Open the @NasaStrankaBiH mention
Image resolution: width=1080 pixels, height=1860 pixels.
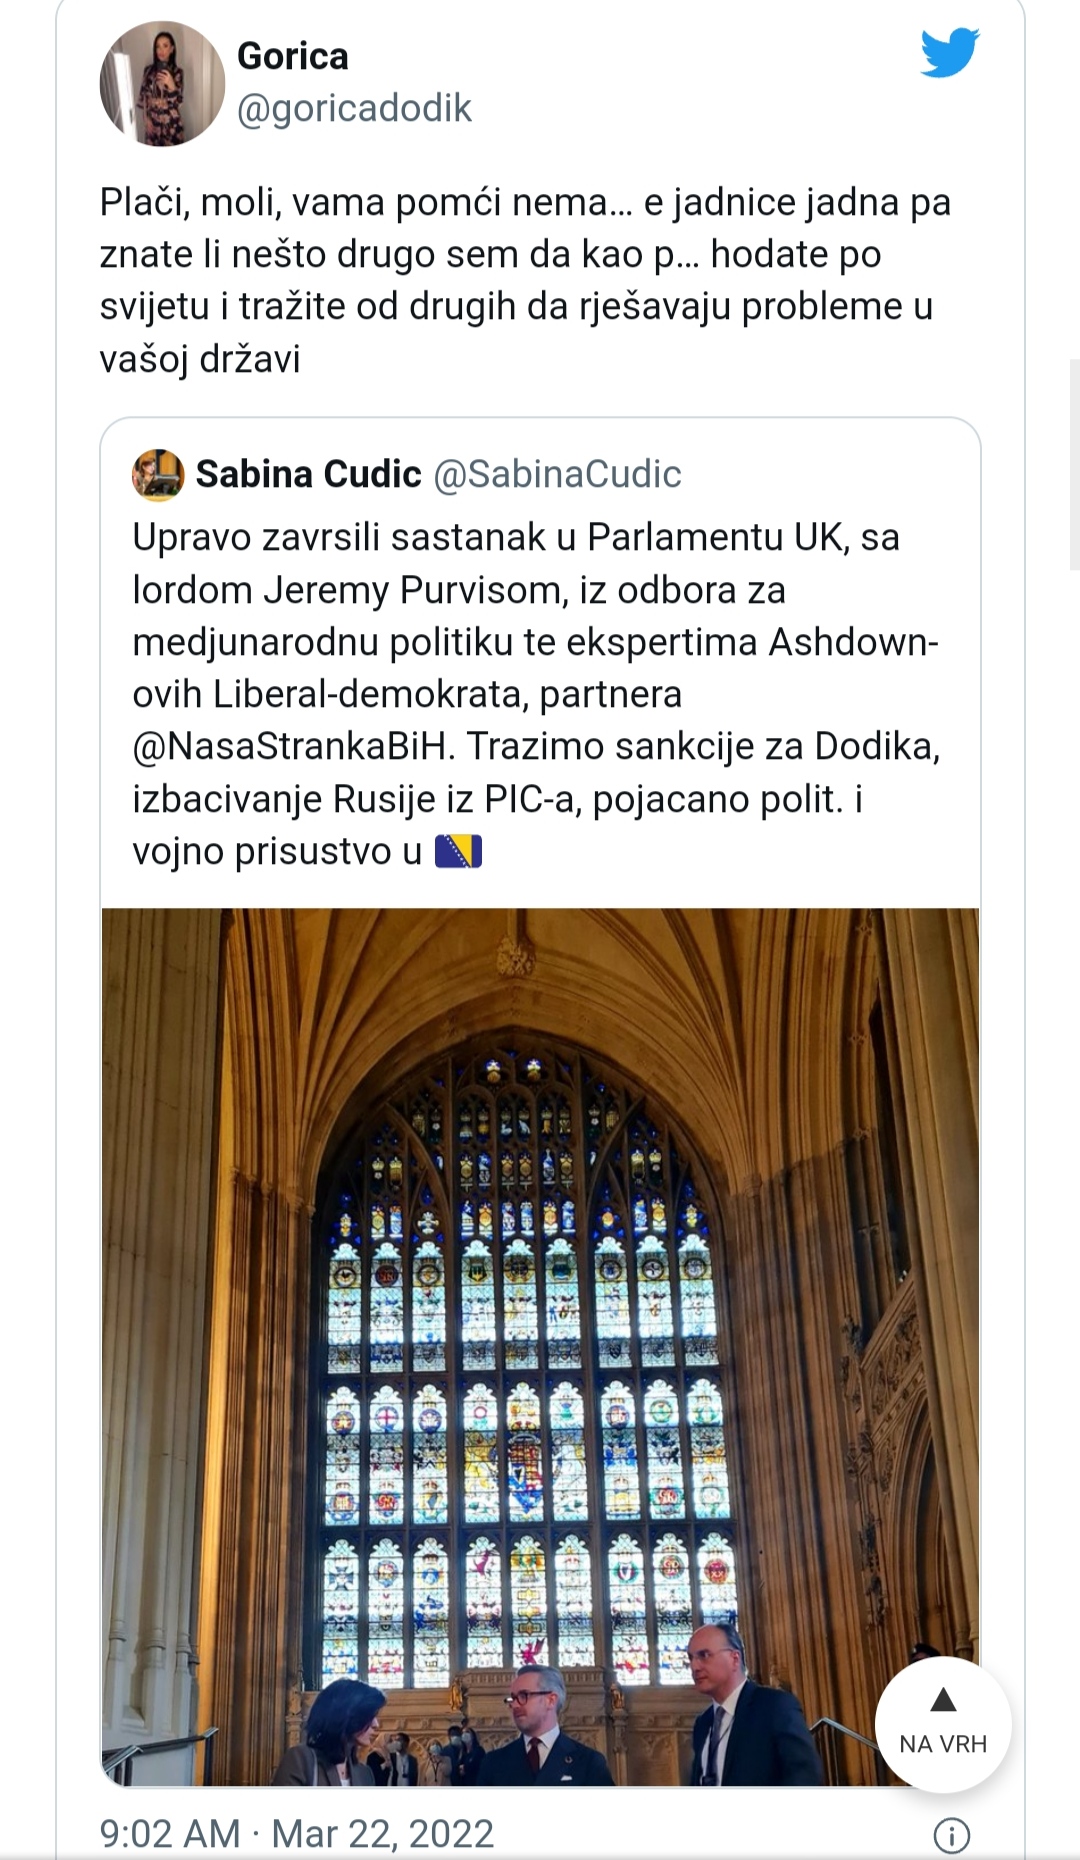(290, 747)
